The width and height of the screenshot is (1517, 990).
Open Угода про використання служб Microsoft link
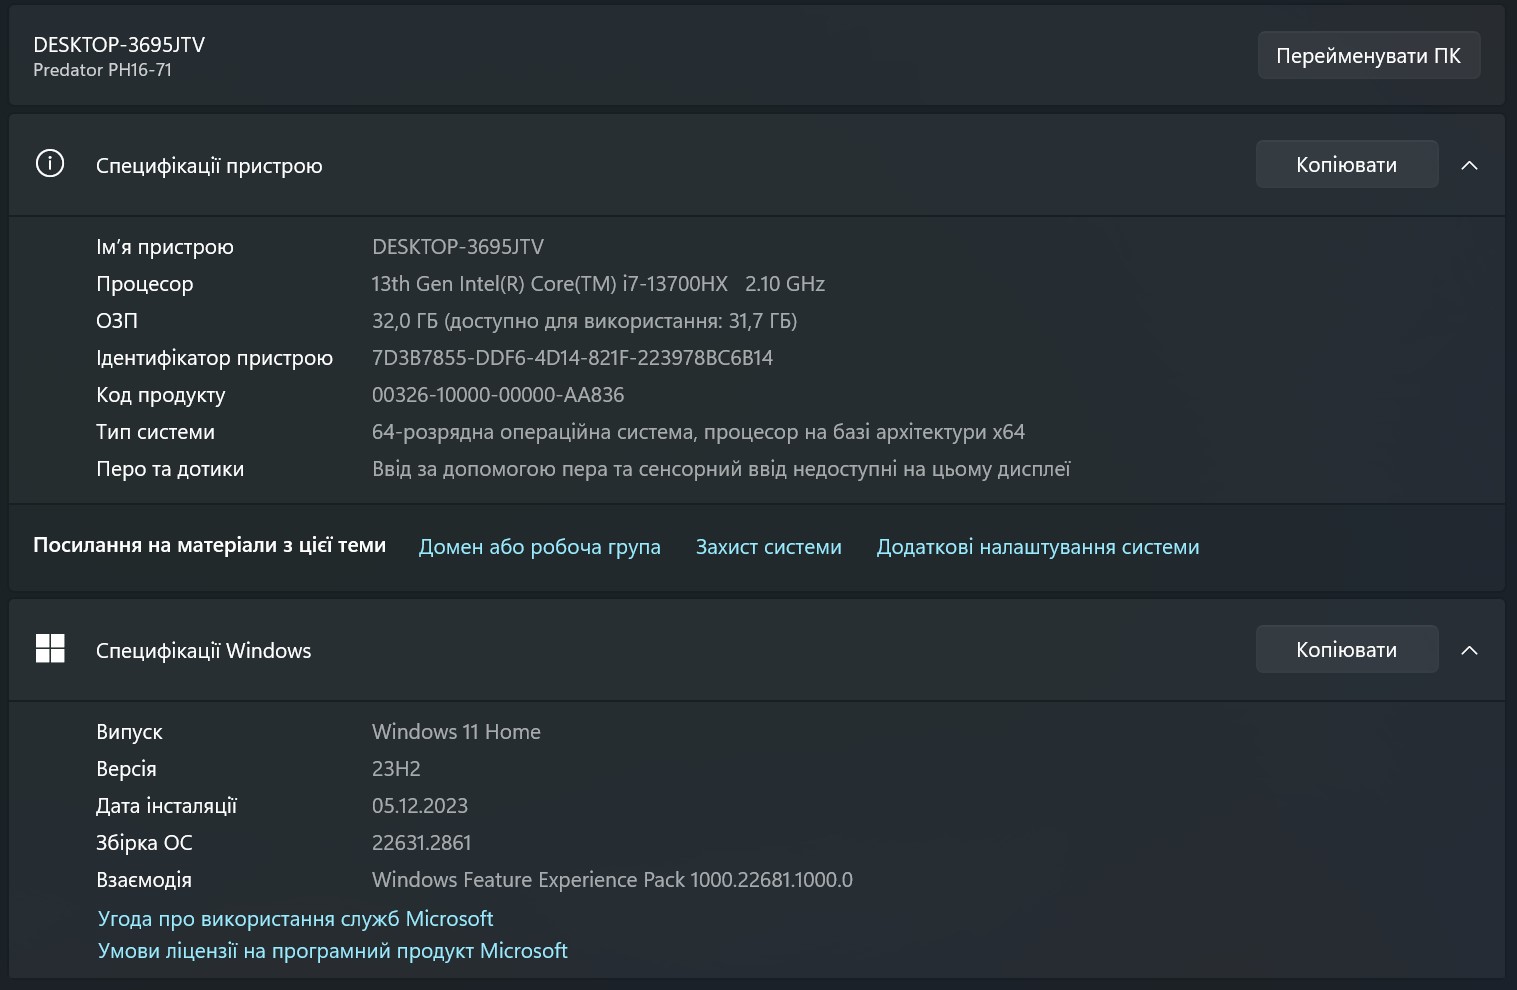296,918
